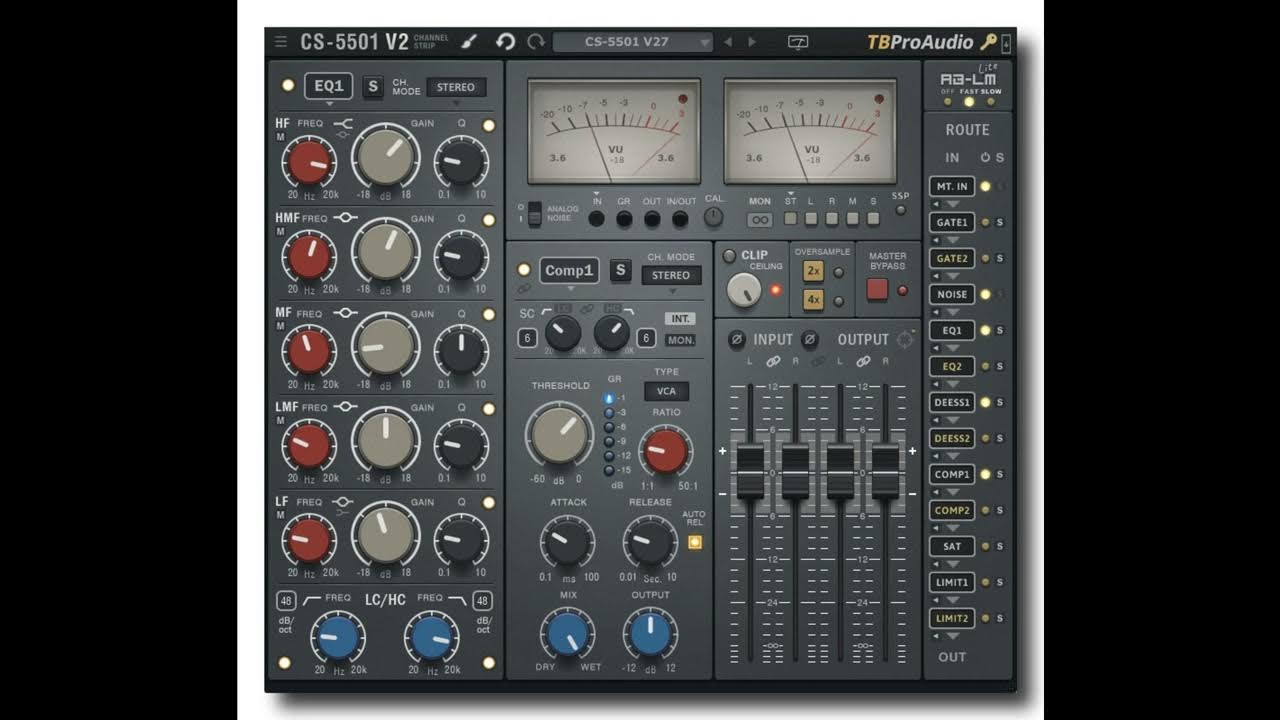1280x720 pixels.
Task: Open the compressor TYPE VCA dropdown
Action: 666,391
